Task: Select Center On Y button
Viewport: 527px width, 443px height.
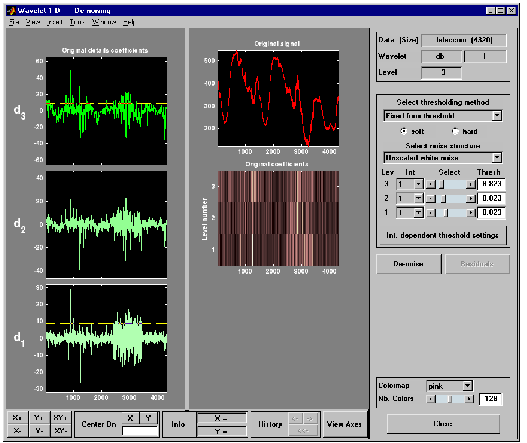Action: pyautogui.click(x=149, y=418)
